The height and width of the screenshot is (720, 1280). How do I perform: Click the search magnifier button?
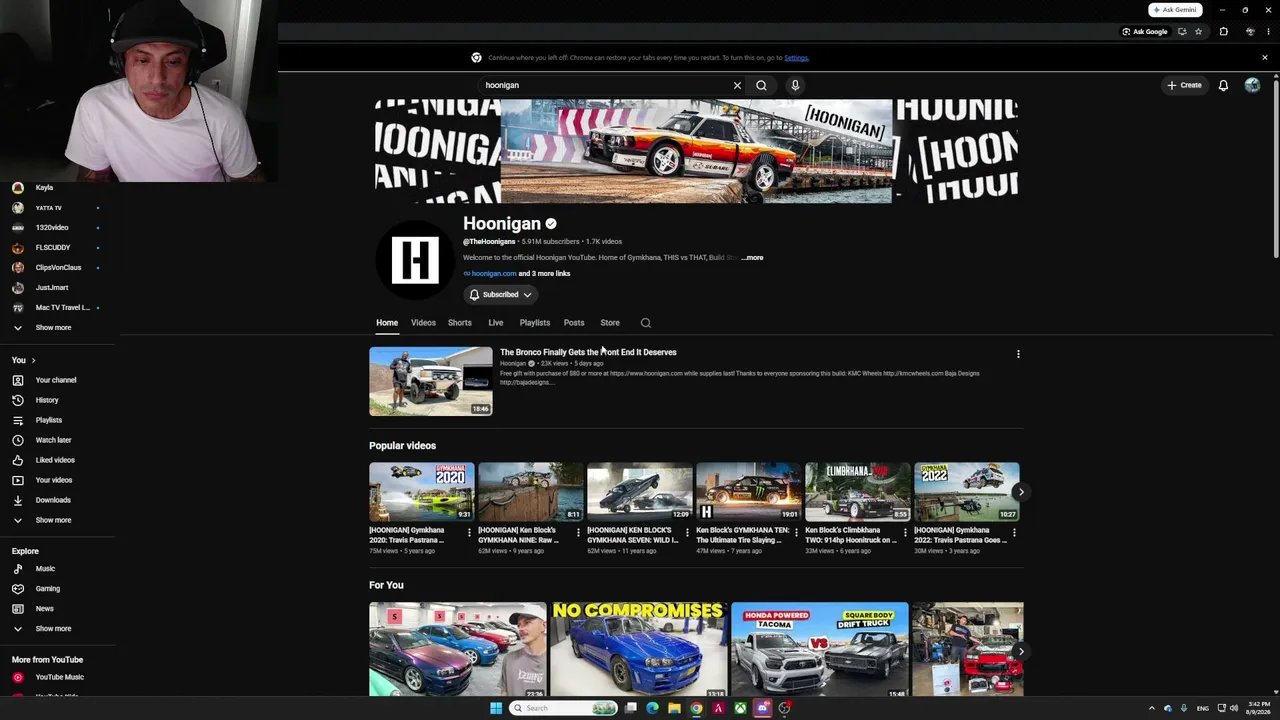pos(761,85)
